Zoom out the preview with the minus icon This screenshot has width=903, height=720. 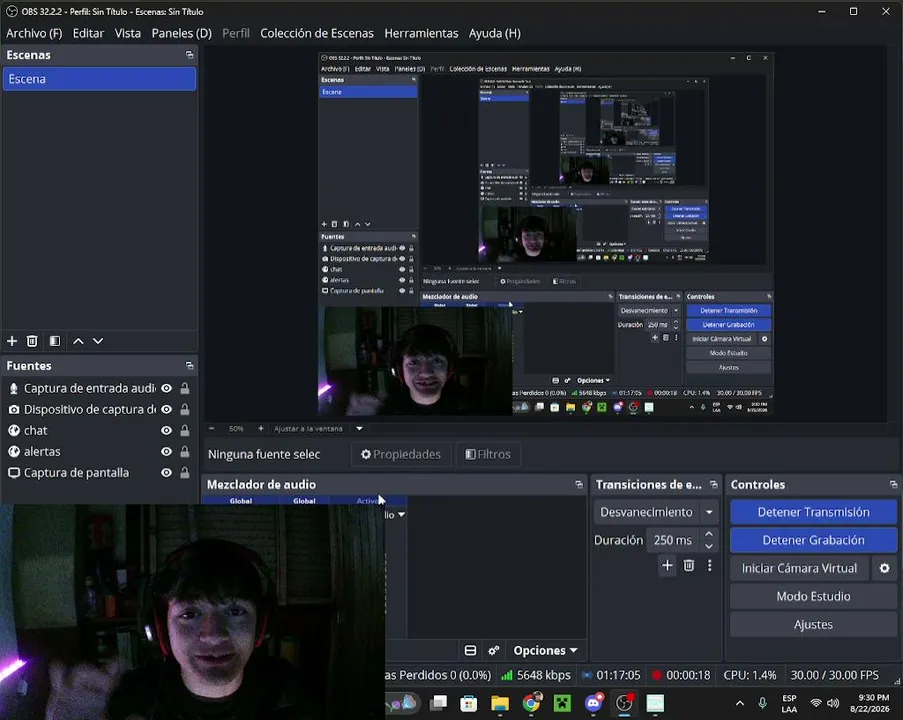211,429
